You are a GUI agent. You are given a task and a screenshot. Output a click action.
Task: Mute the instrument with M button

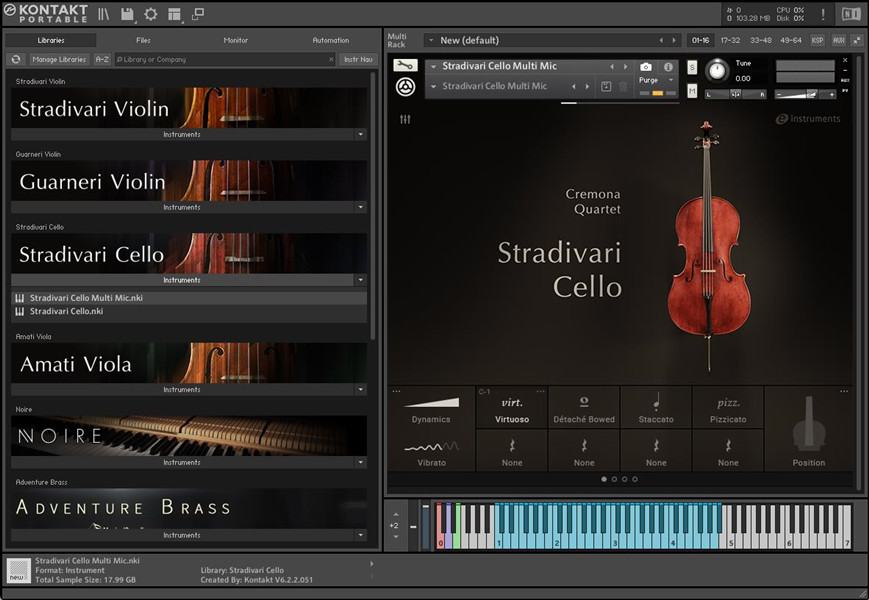pos(692,91)
